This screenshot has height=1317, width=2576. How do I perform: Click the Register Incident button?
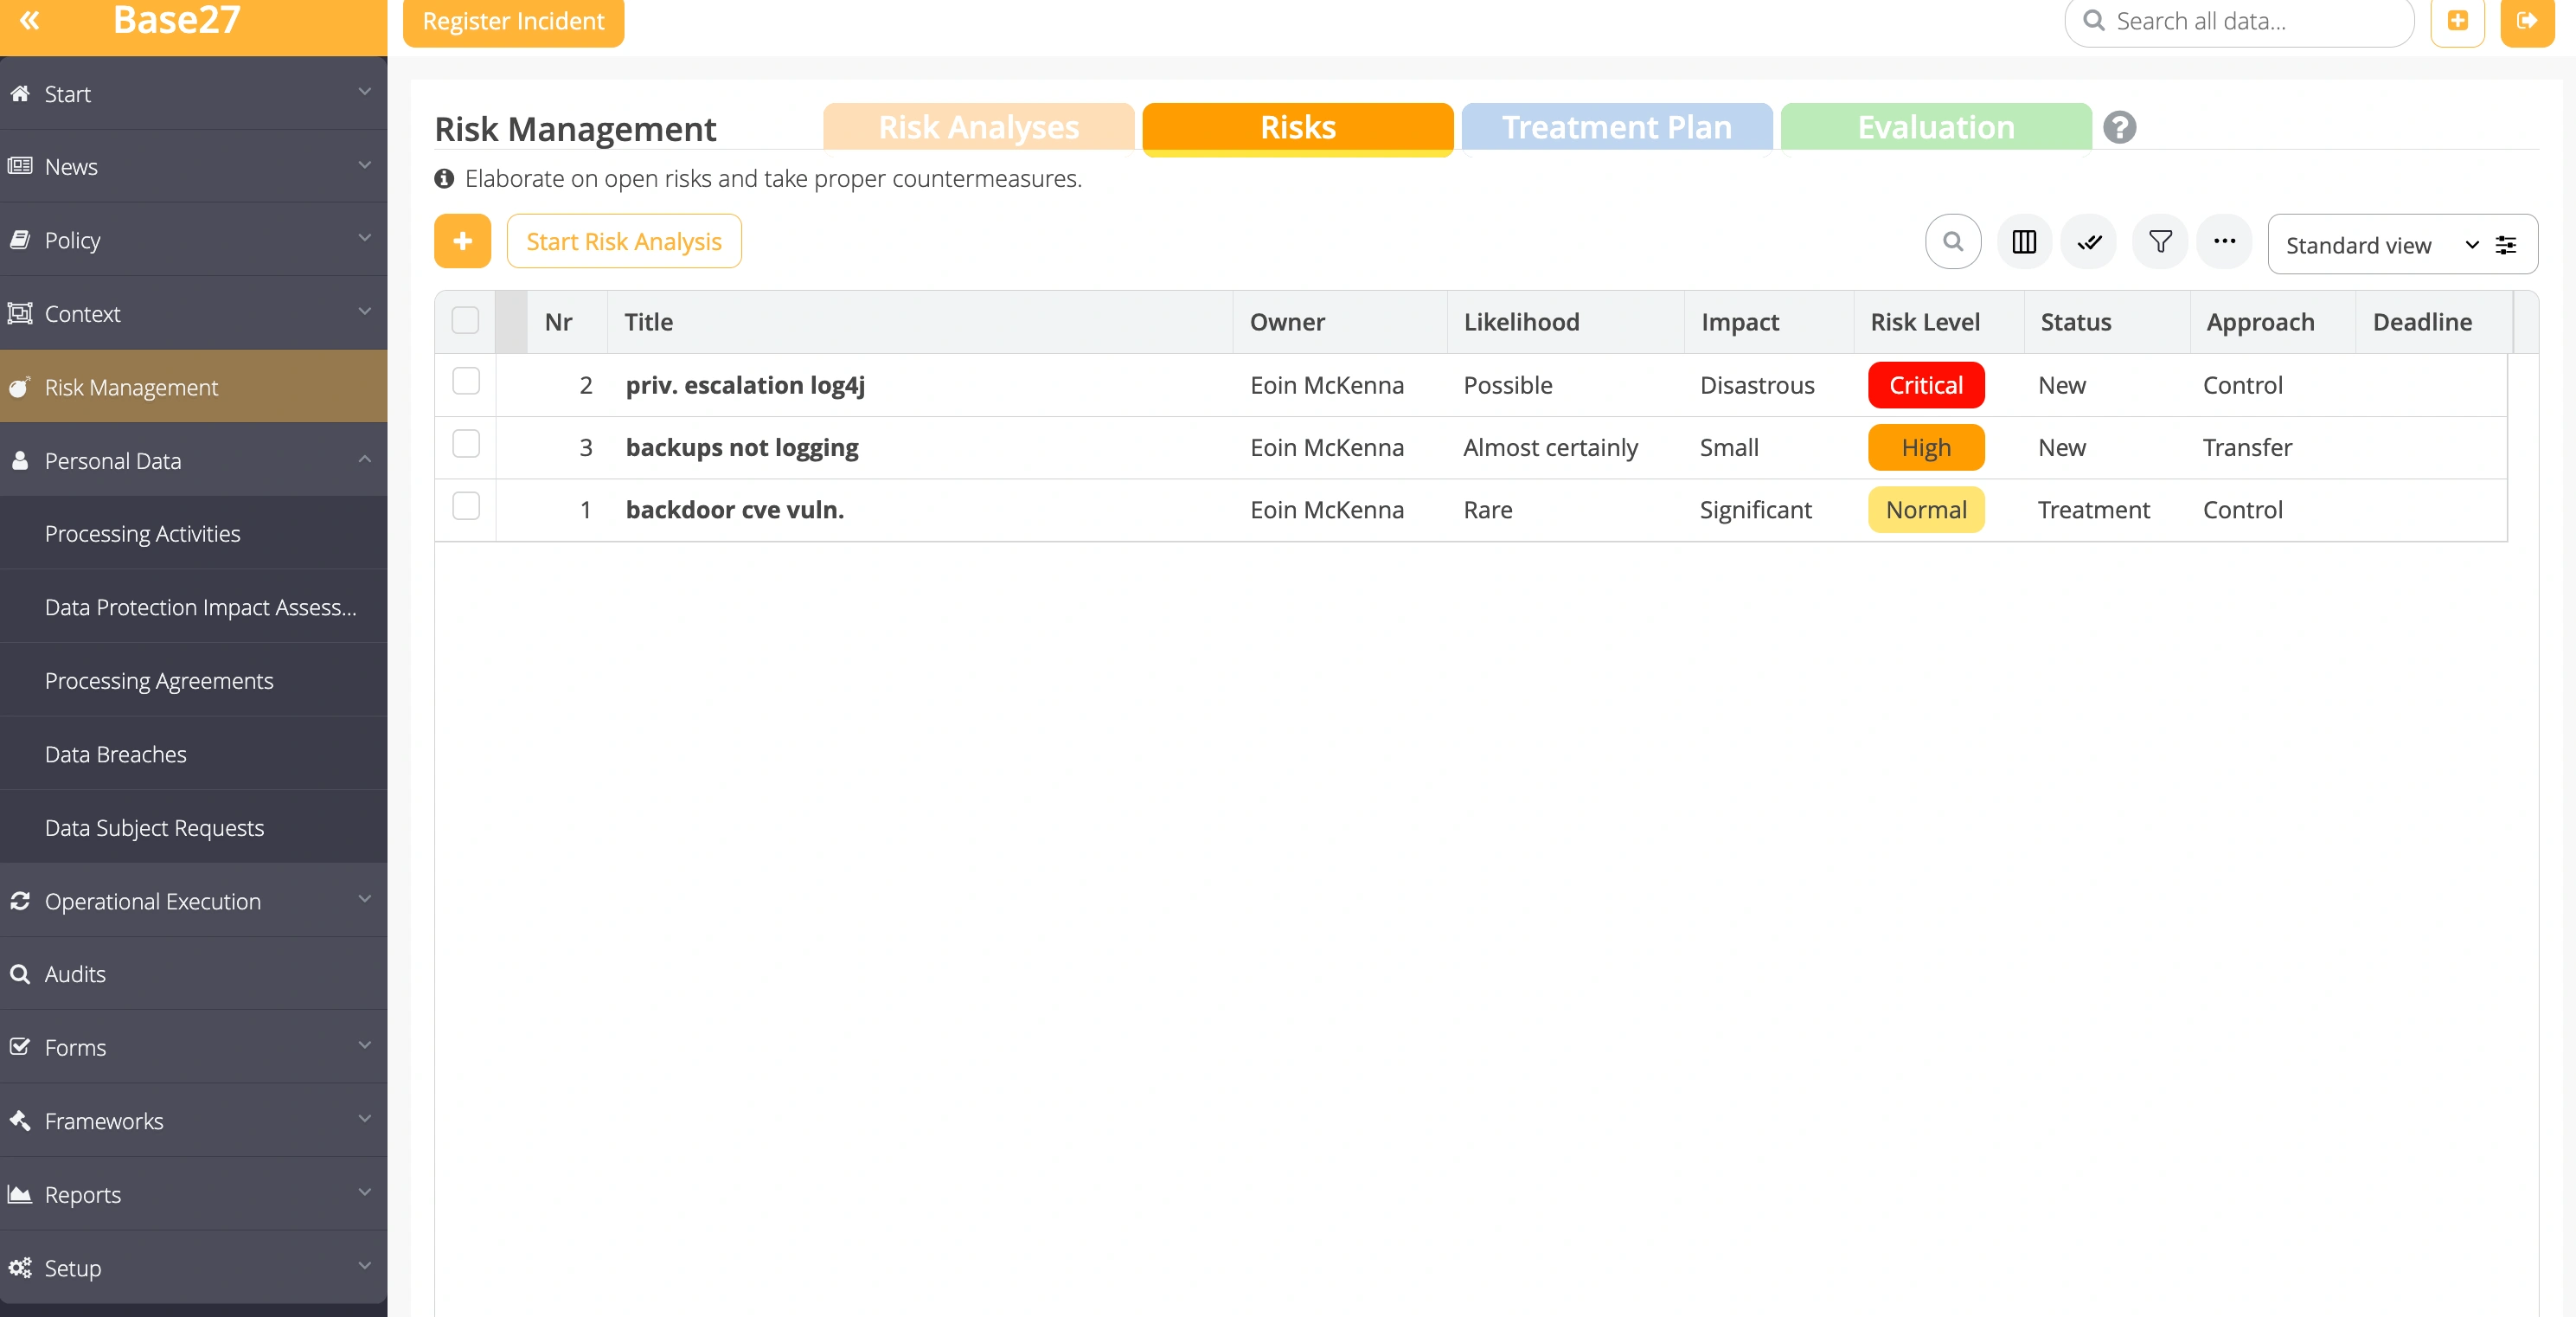513,21
